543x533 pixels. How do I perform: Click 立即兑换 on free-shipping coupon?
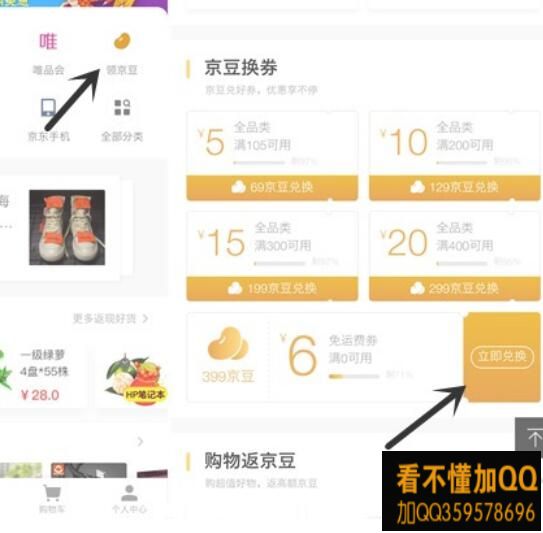click(501, 356)
